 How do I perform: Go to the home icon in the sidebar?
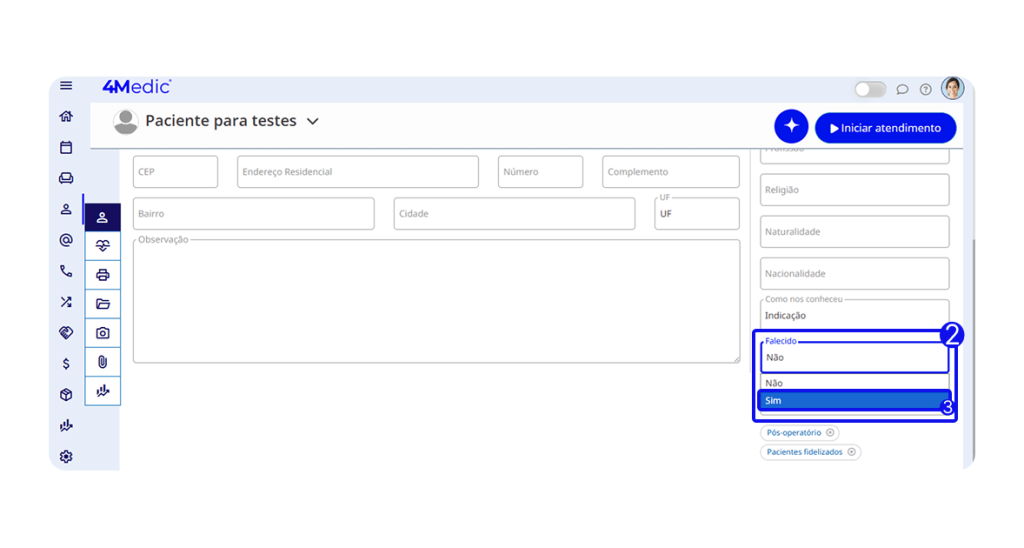point(66,116)
